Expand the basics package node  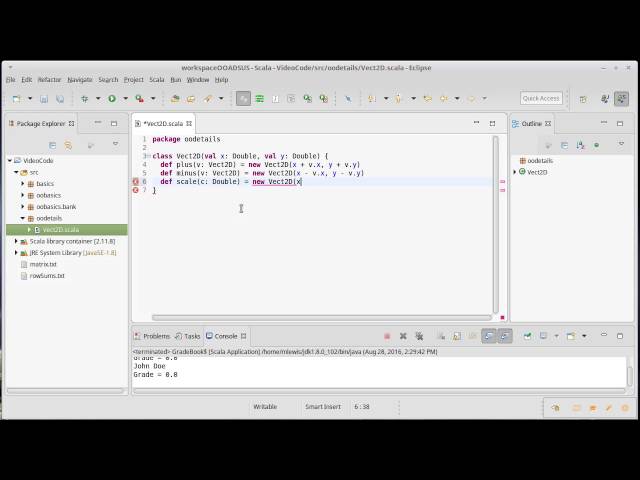pos(23,184)
